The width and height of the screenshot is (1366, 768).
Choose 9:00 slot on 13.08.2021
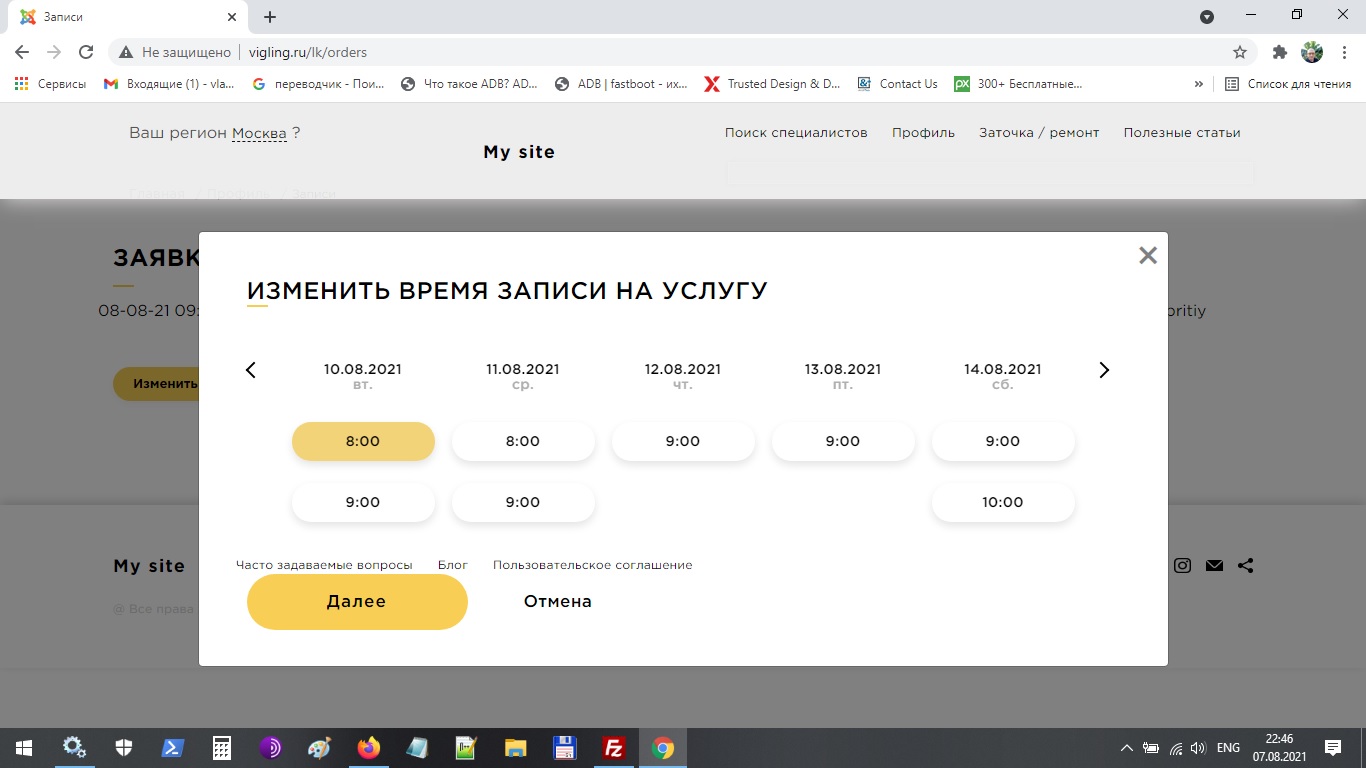843,441
